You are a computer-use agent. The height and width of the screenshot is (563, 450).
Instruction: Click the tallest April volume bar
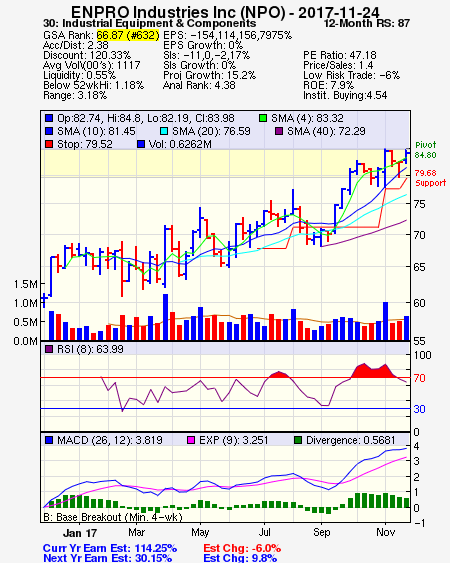coord(166,317)
